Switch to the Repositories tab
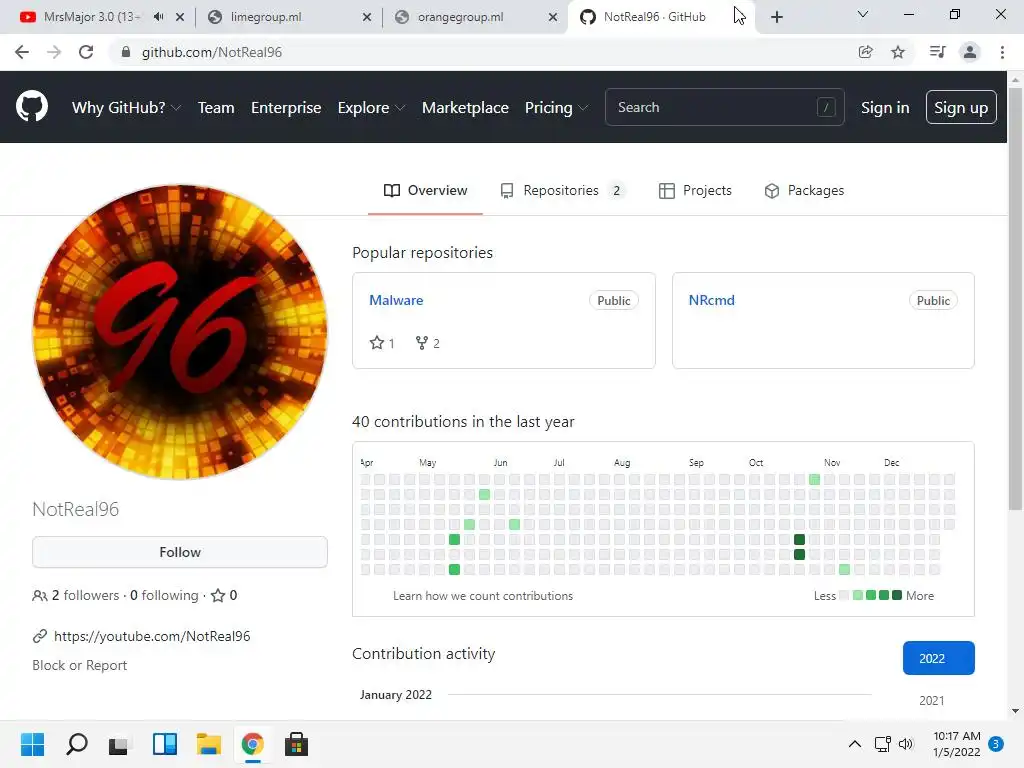 tap(563, 190)
